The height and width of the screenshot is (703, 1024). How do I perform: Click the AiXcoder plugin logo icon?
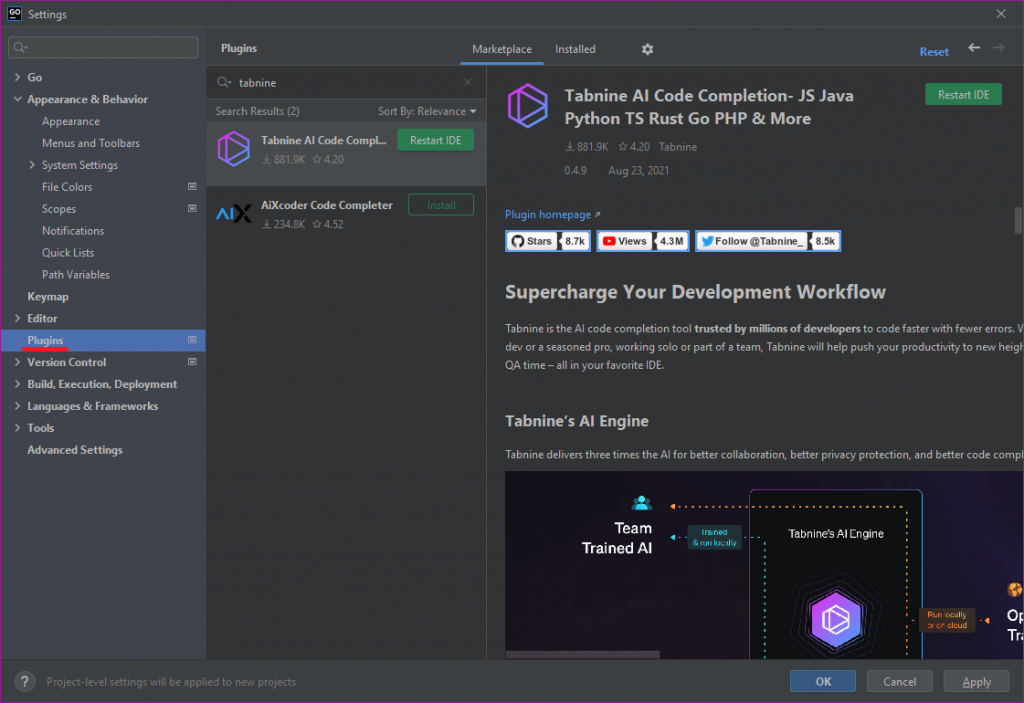233,214
